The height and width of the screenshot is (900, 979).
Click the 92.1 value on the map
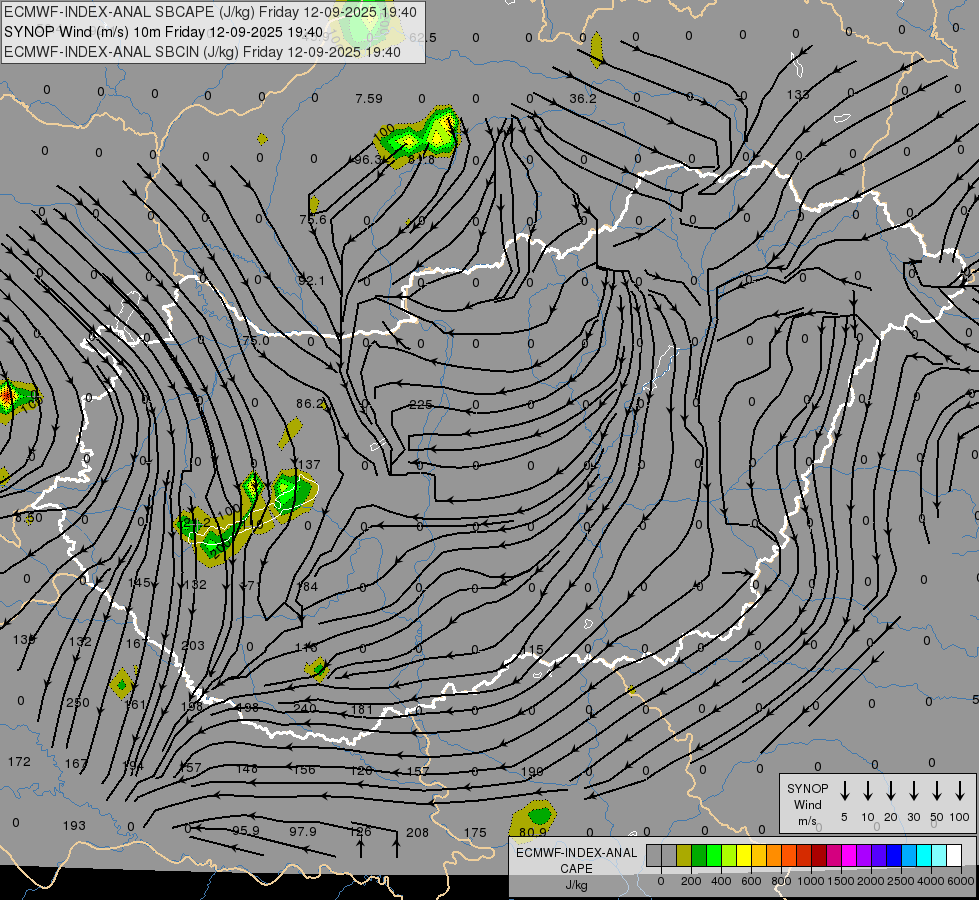311,280
